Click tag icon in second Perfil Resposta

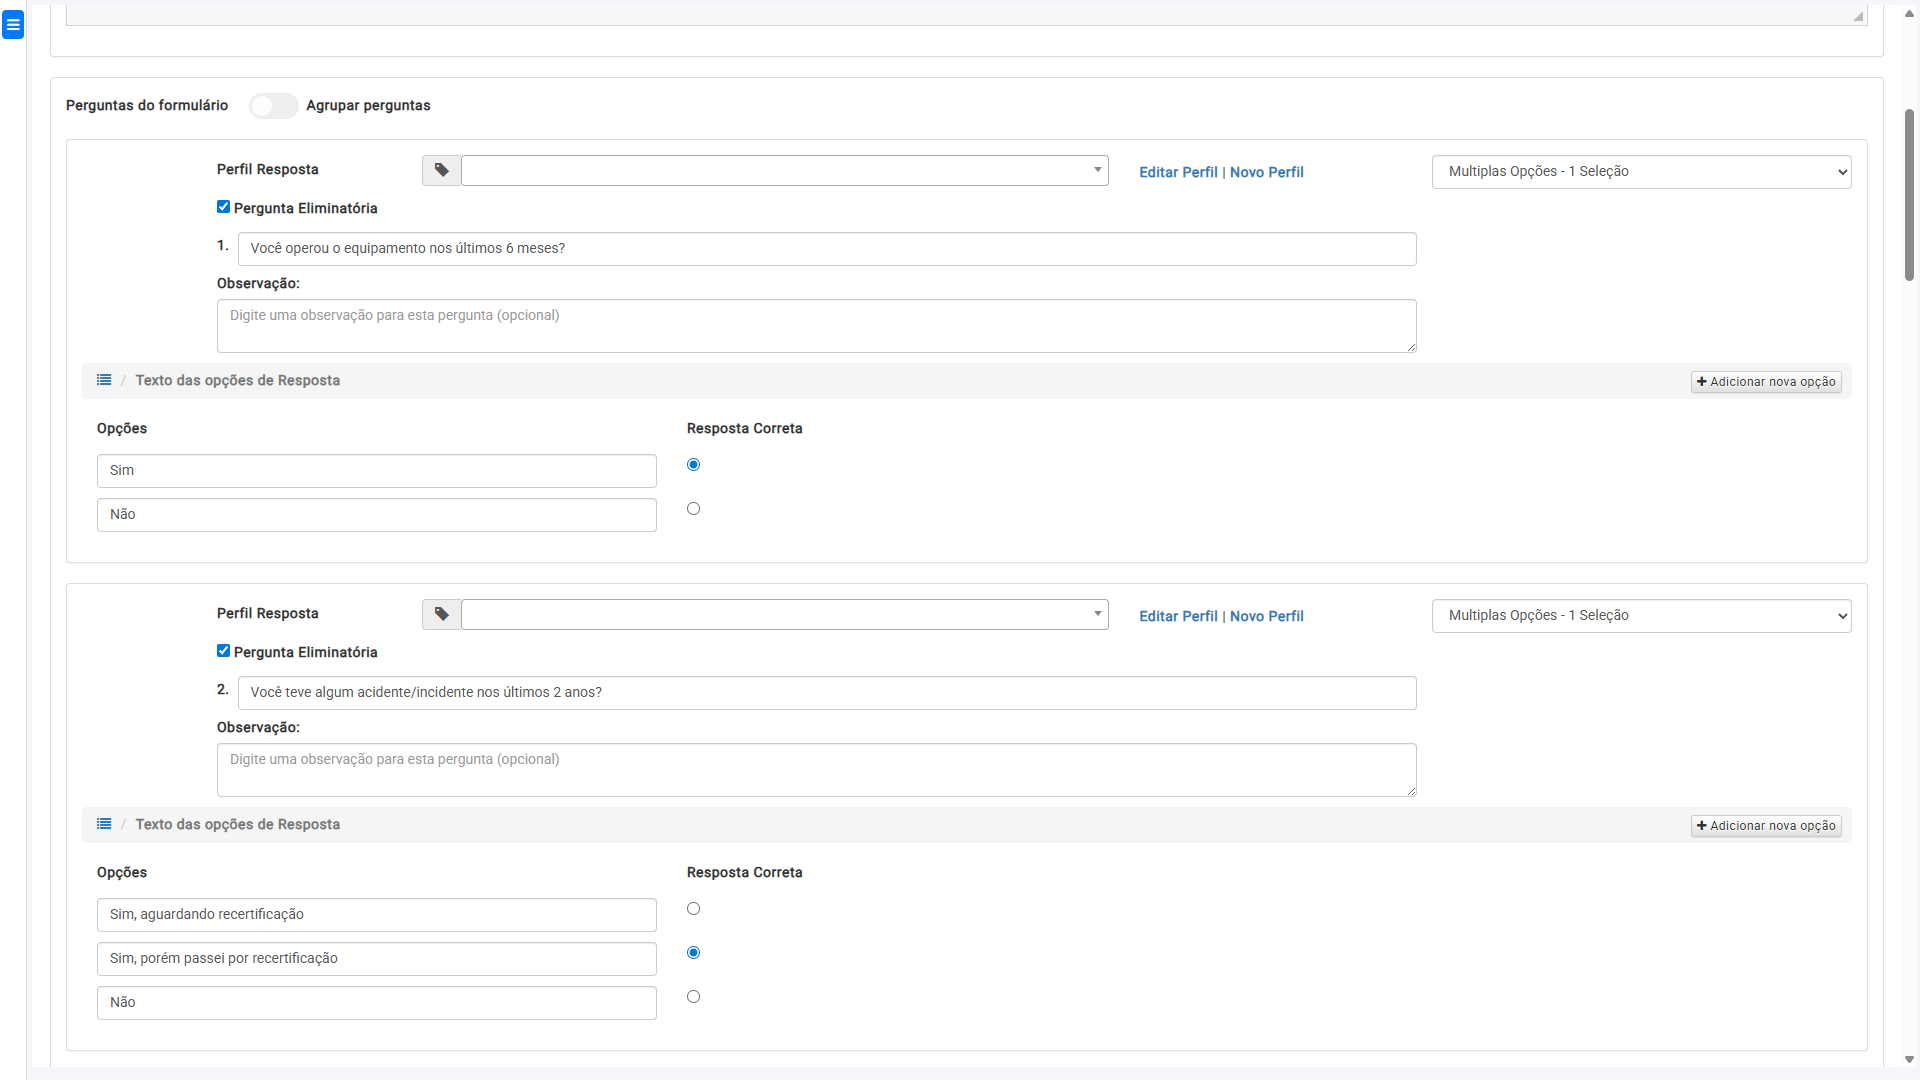tap(441, 615)
